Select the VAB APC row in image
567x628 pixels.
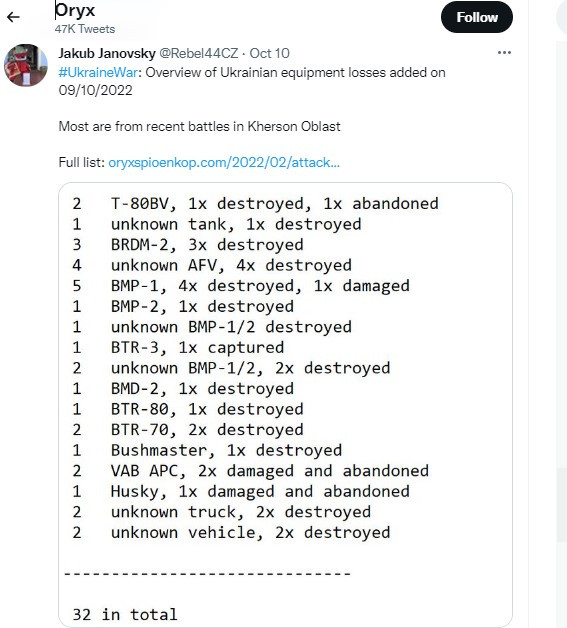point(251,471)
